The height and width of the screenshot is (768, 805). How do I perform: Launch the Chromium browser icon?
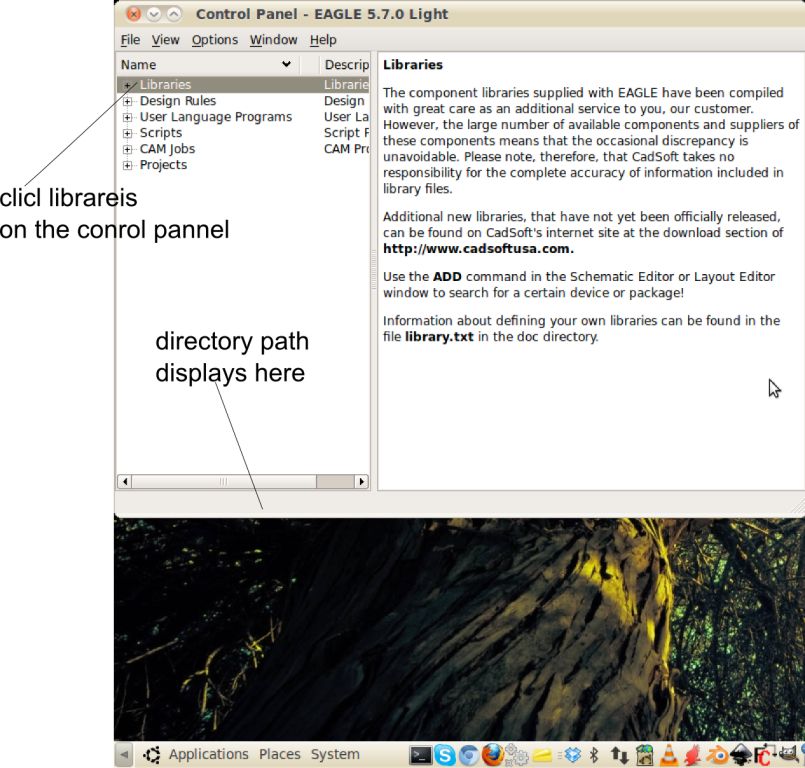(469, 755)
